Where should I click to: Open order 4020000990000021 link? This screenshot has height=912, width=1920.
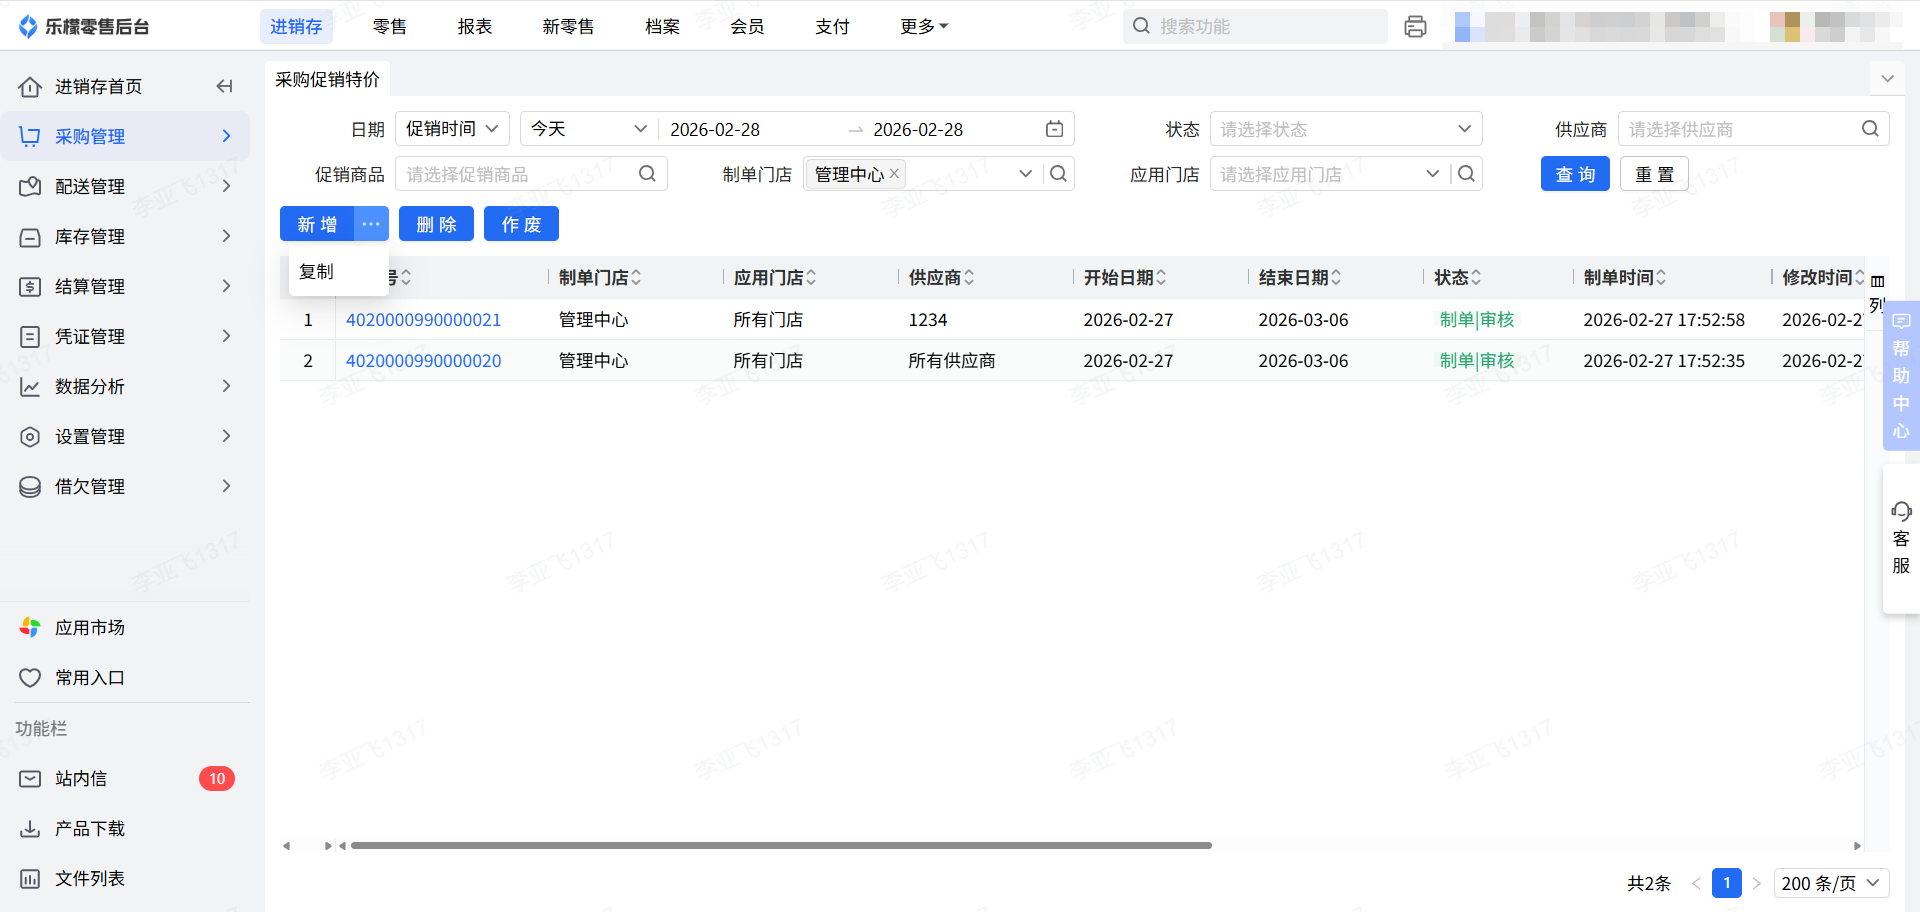(423, 320)
